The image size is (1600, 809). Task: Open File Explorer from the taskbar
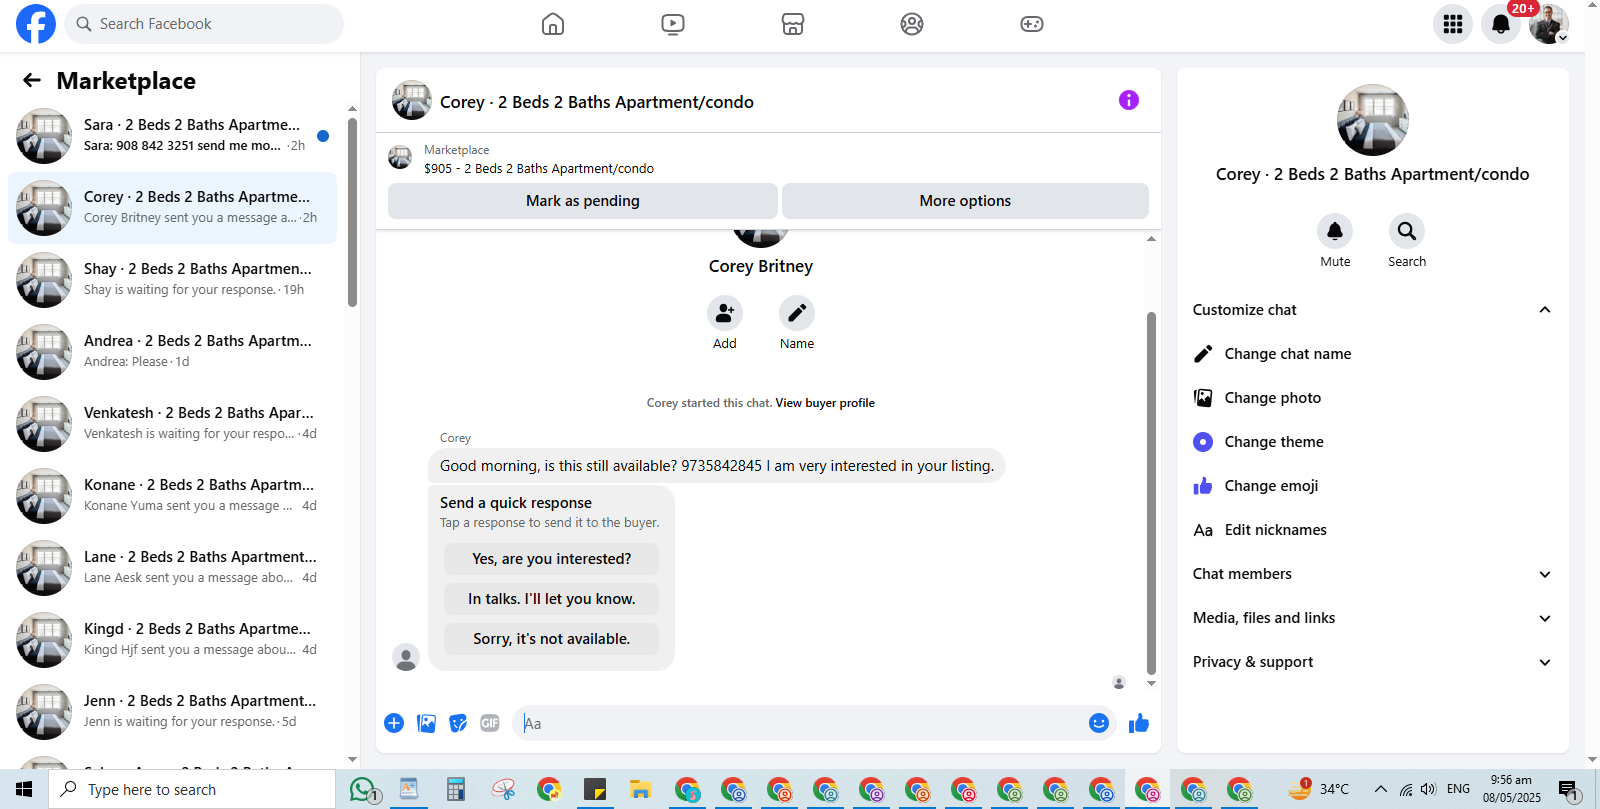641,789
